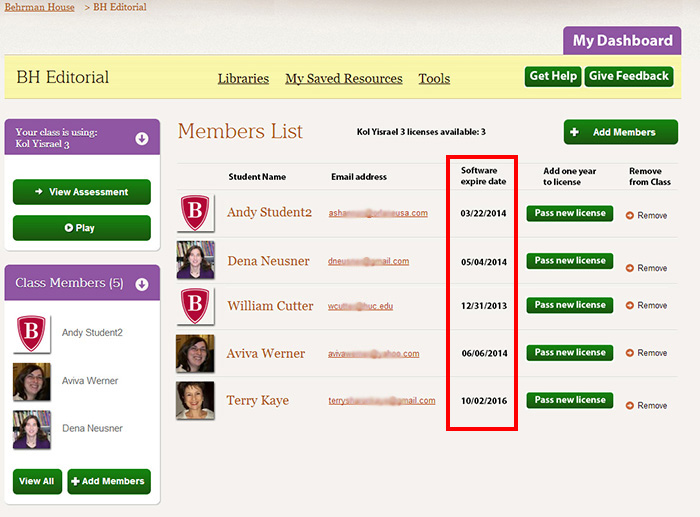The height and width of the screenshot is (517, 700).
Task: Start the Play button
Action: click(x=82, y=228)
